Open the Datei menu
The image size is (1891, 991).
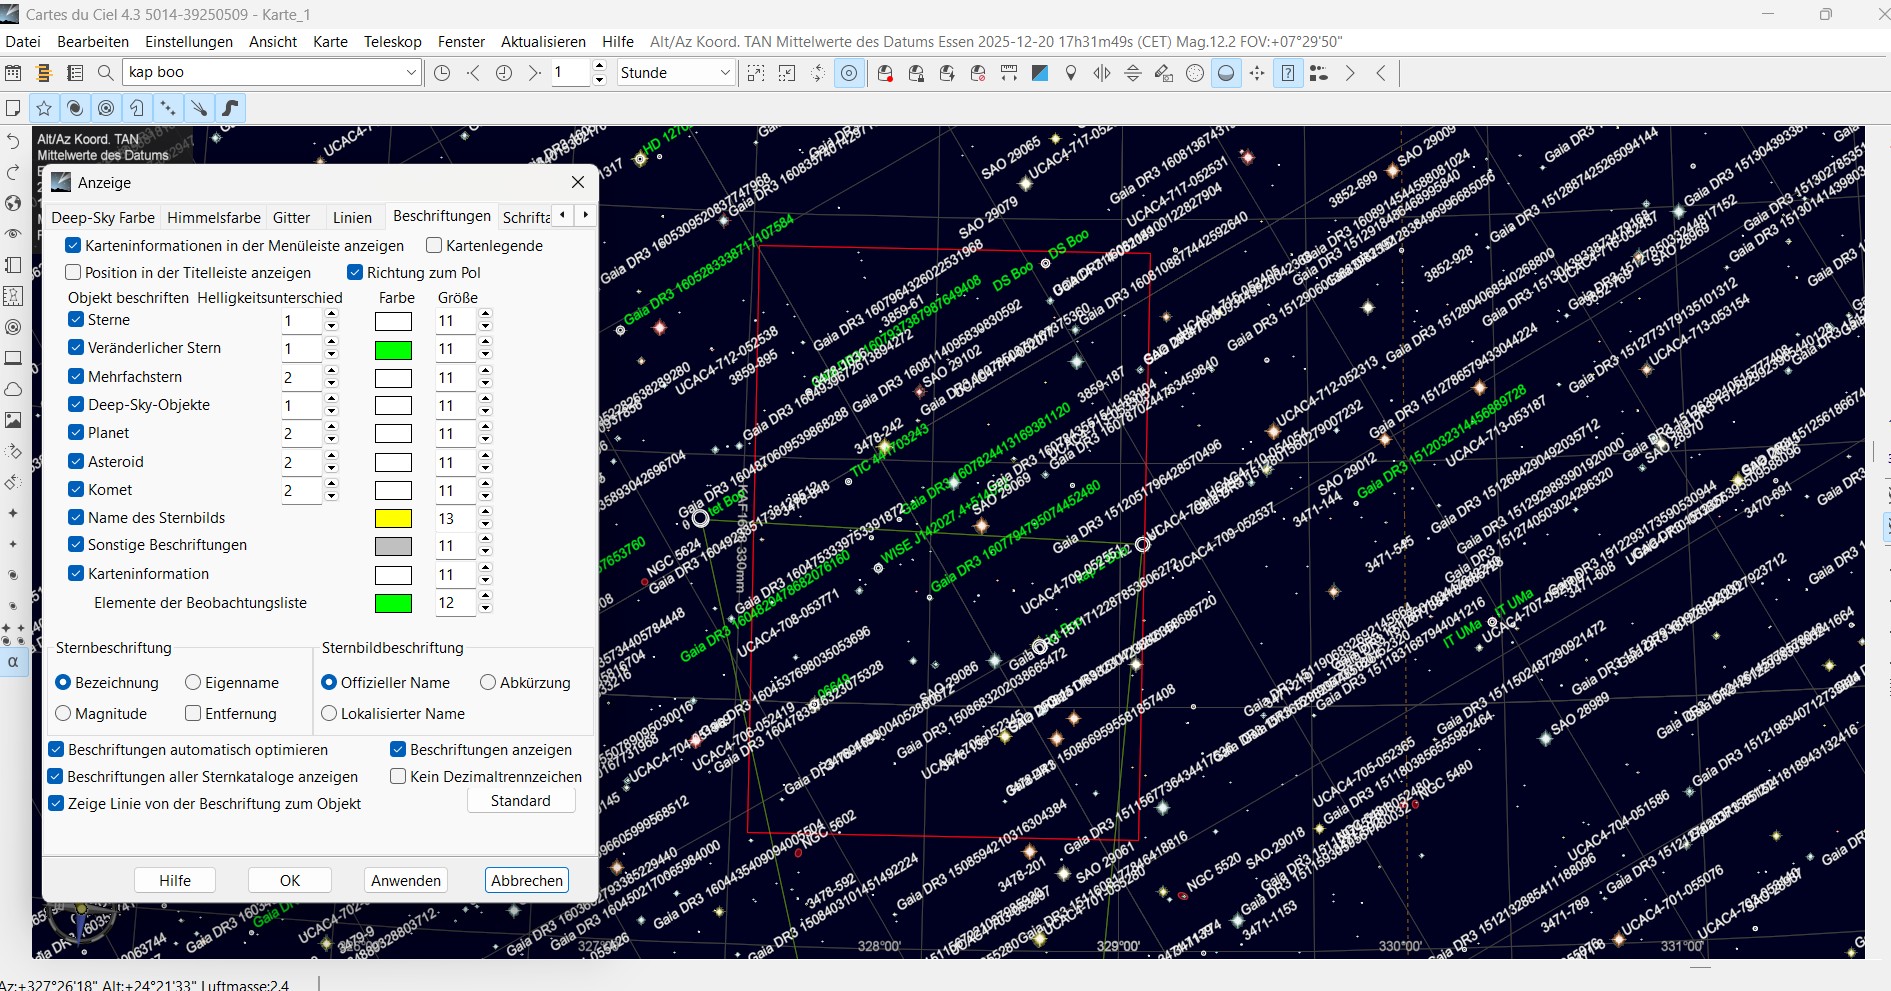coord(23,42)
